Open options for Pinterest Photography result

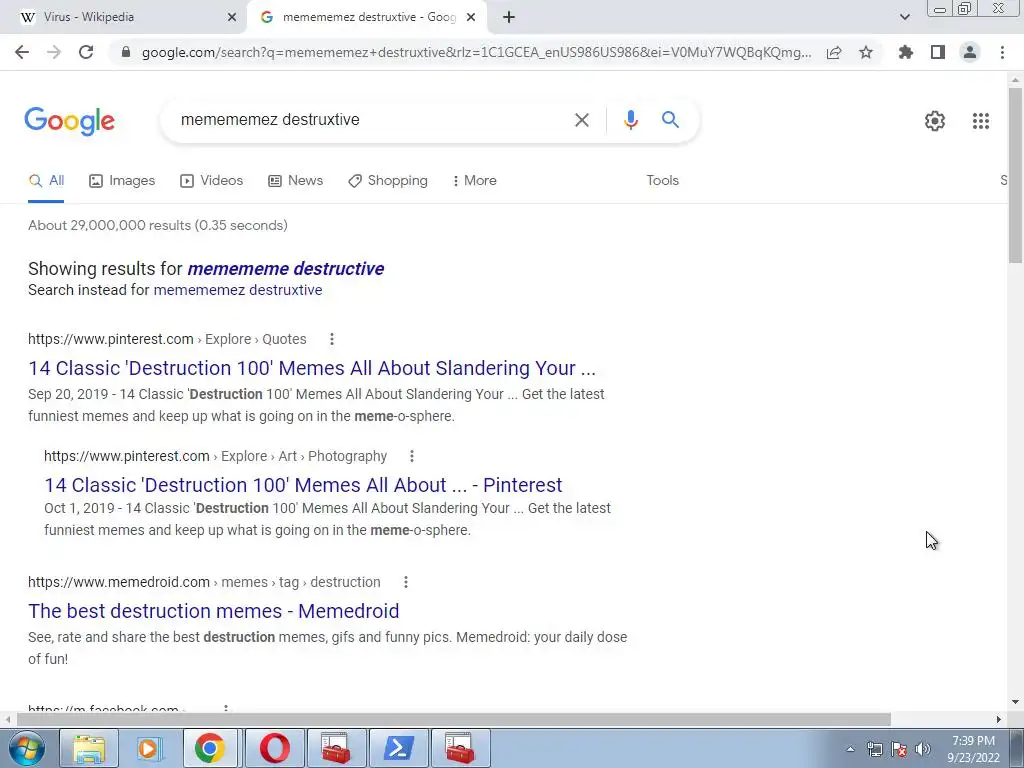point(411,456)
